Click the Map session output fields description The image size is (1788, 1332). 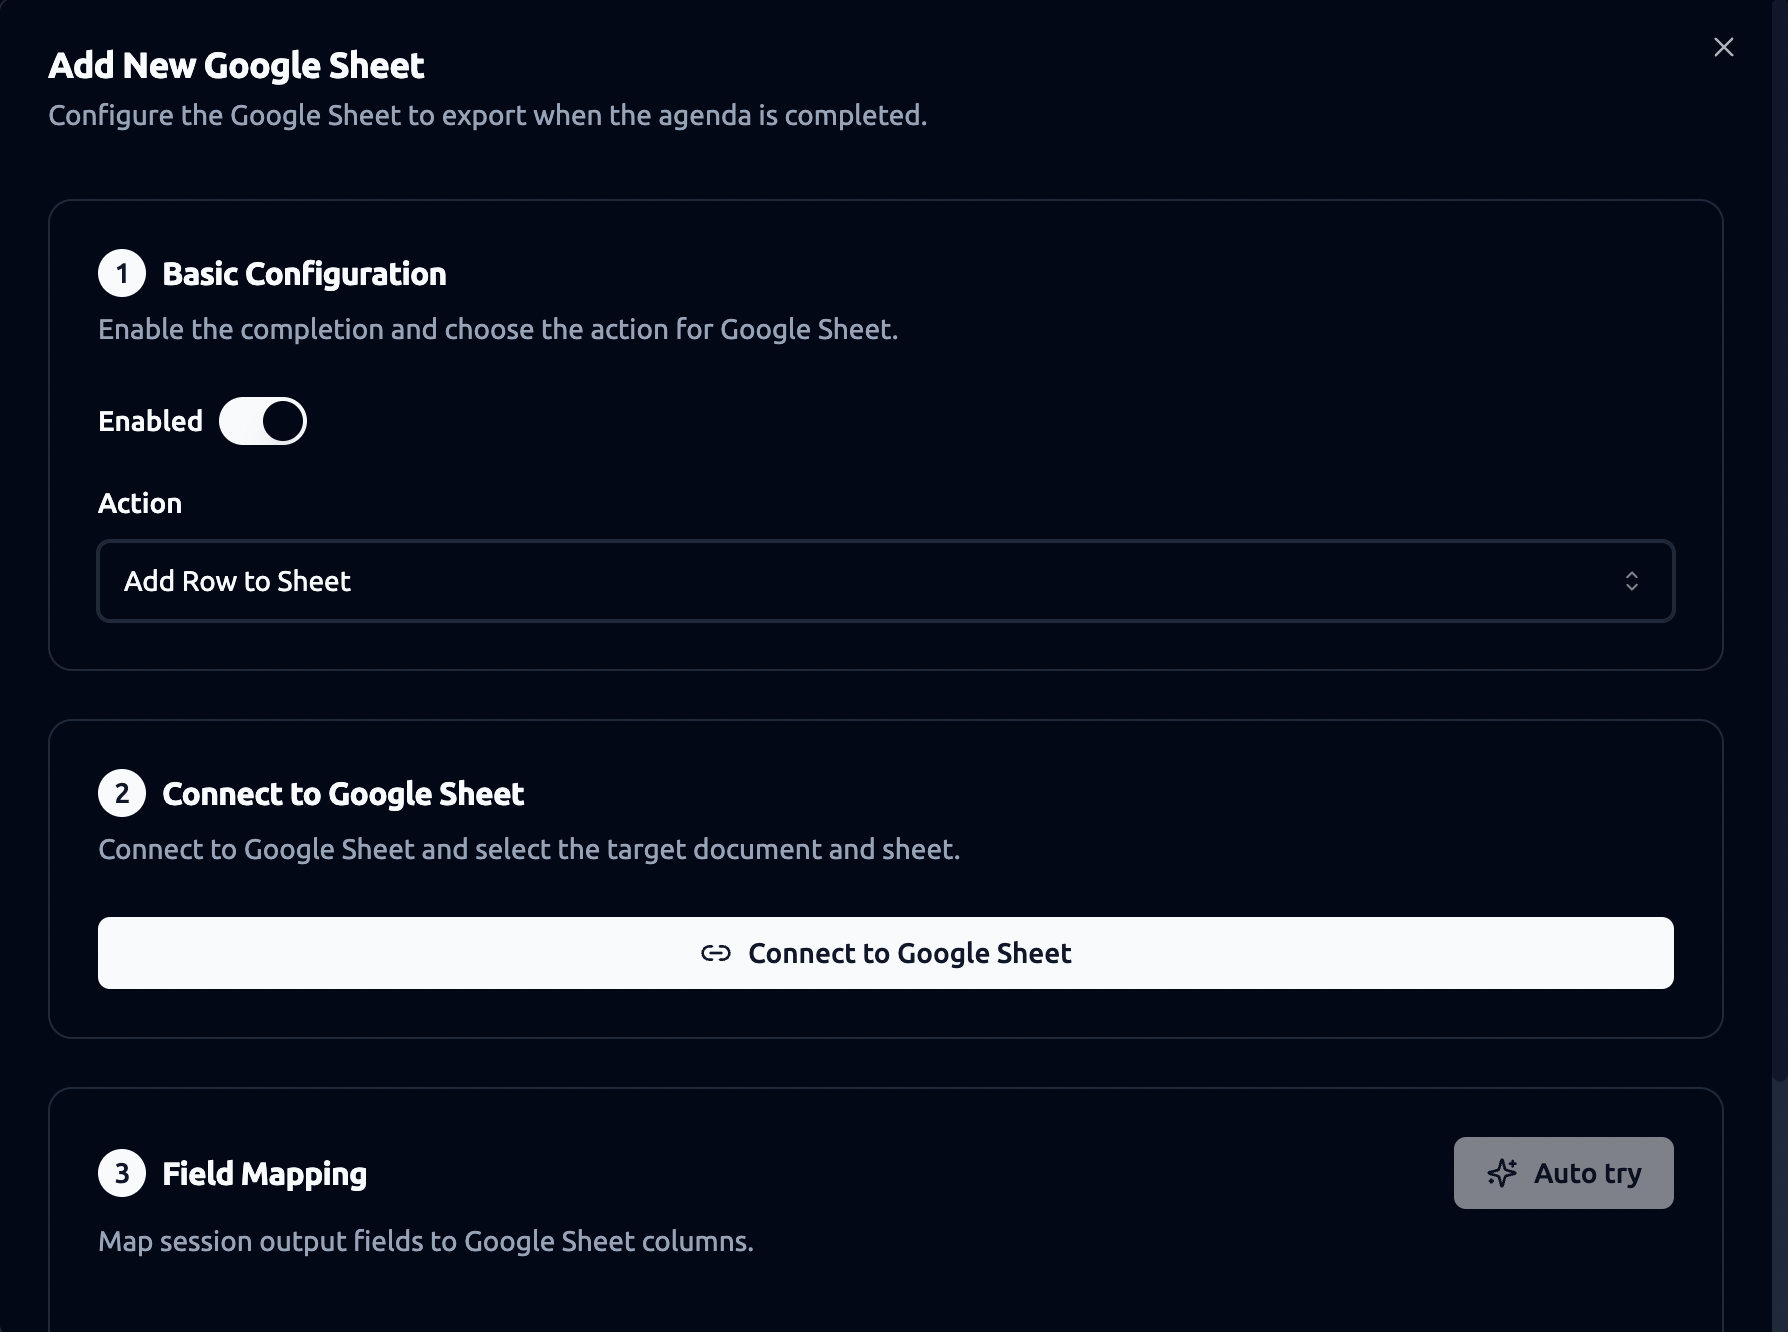(x=426, y=1241)
